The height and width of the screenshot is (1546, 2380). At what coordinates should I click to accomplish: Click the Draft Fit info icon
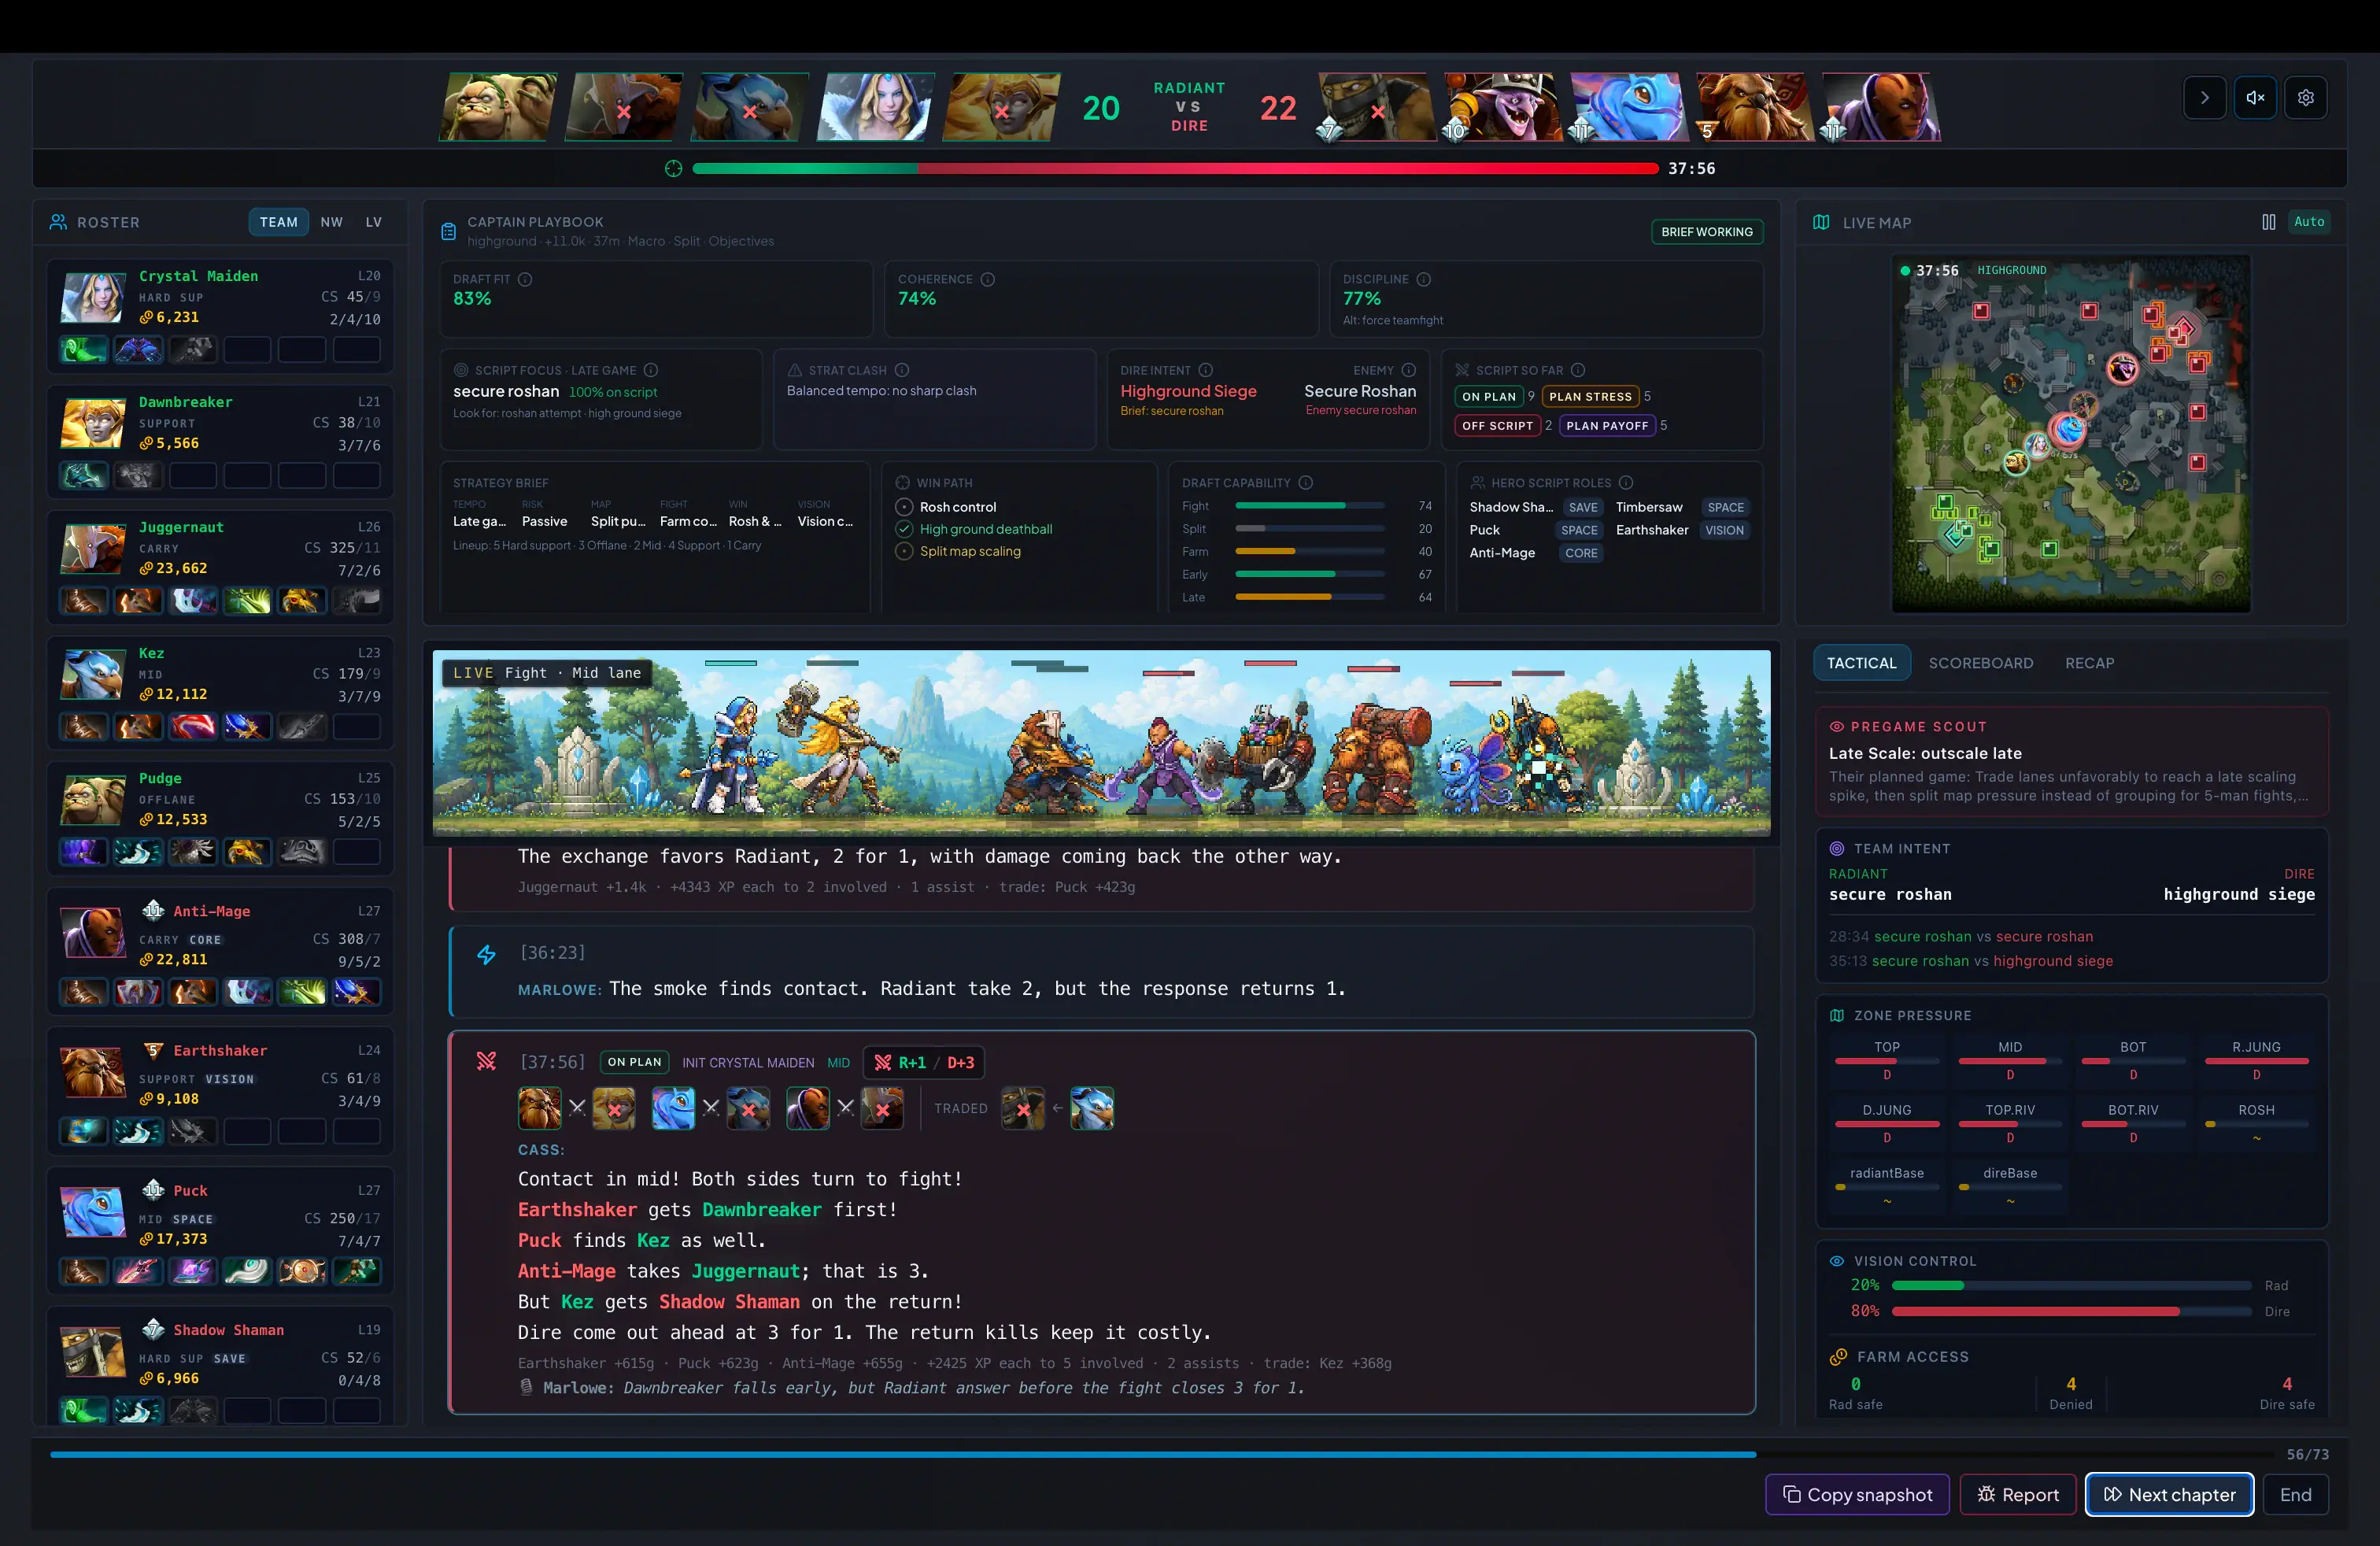point(525,279)
